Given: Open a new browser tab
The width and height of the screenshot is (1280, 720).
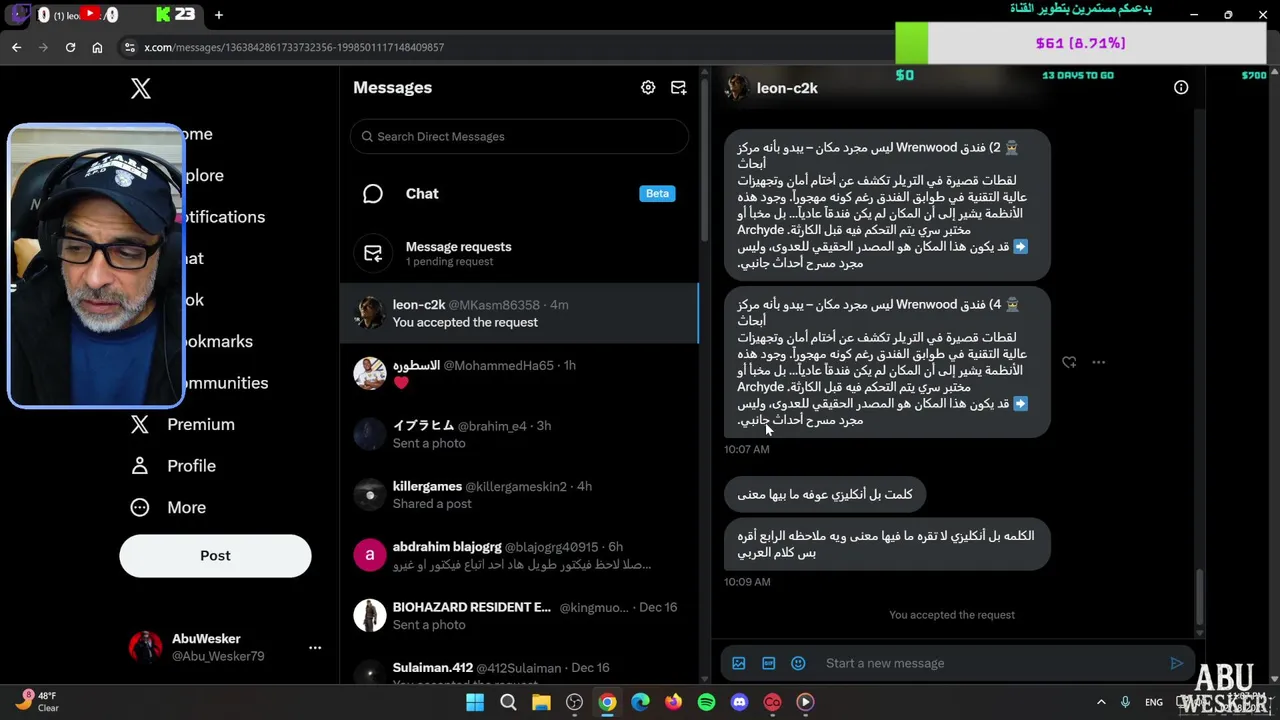Looking at the screenshot, I should tap(219, 15).
